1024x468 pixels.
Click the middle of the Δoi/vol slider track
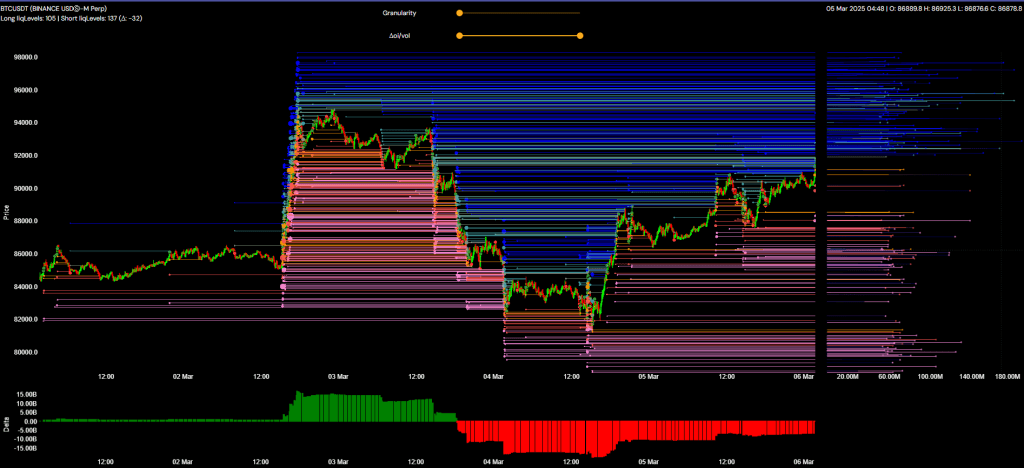click(x=519, y=35)
